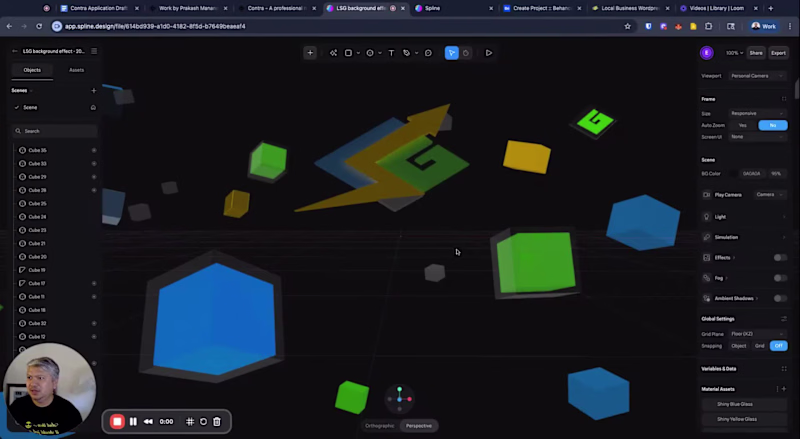Open the Videos Library Loom browser tab
The width and height of the screenshot is (800, 439).
[x=718, y=8]
